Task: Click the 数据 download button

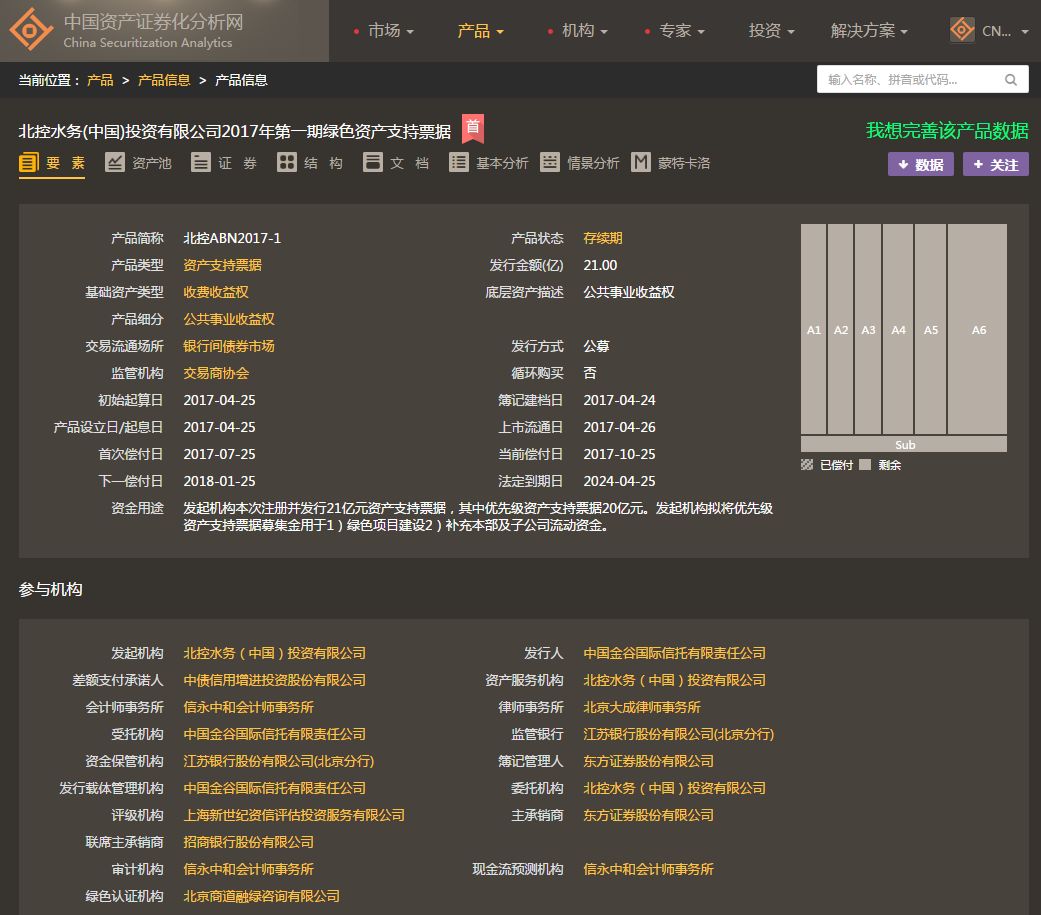Action: click(920, 164)
